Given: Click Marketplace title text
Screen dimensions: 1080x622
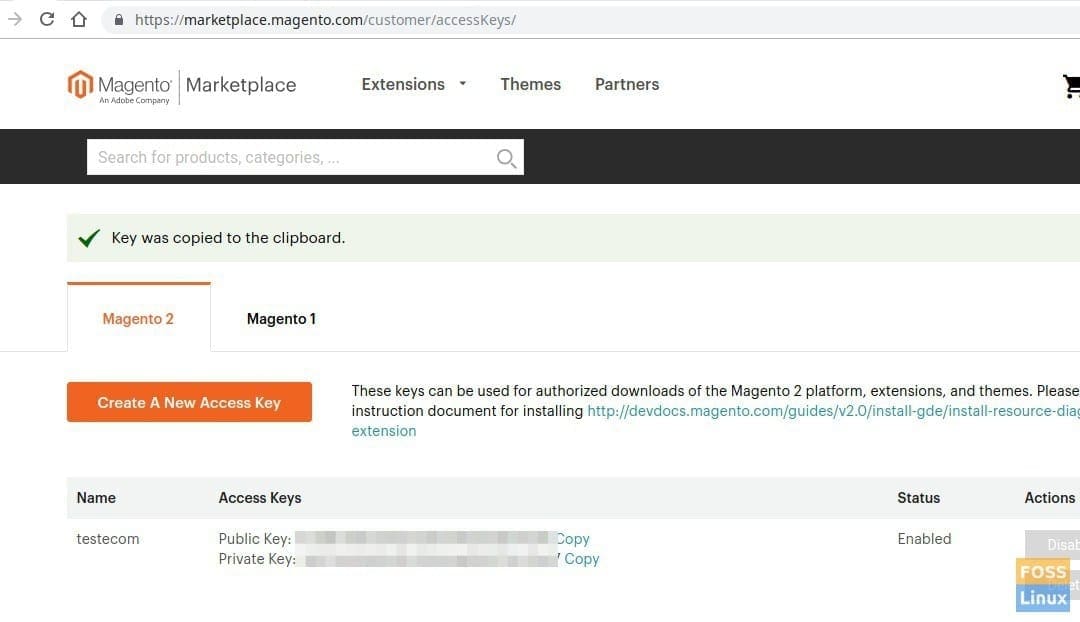Looking at the screenshot, I should pyautogui.click(x=241, y=85).
